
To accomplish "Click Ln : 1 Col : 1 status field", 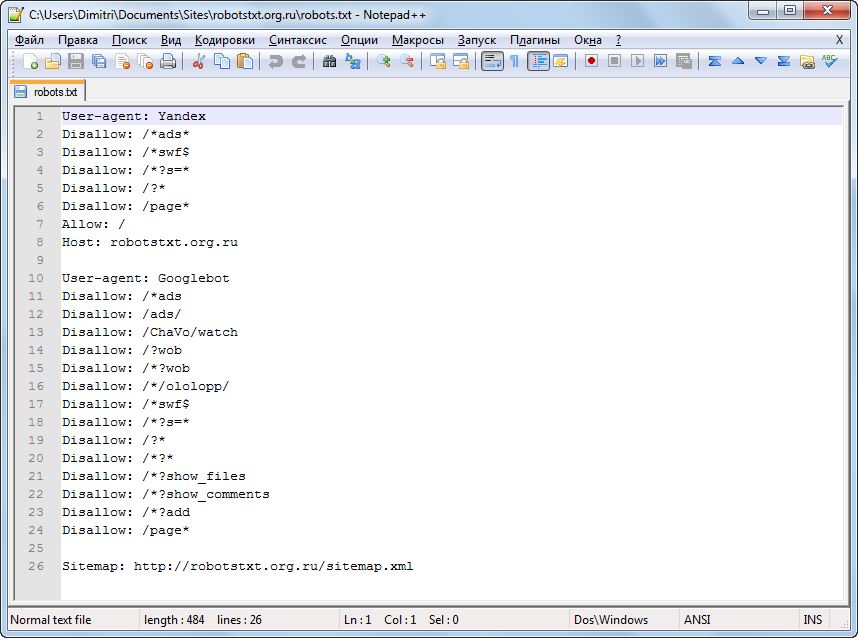I will pyautogui.click(x=380, y=620).
